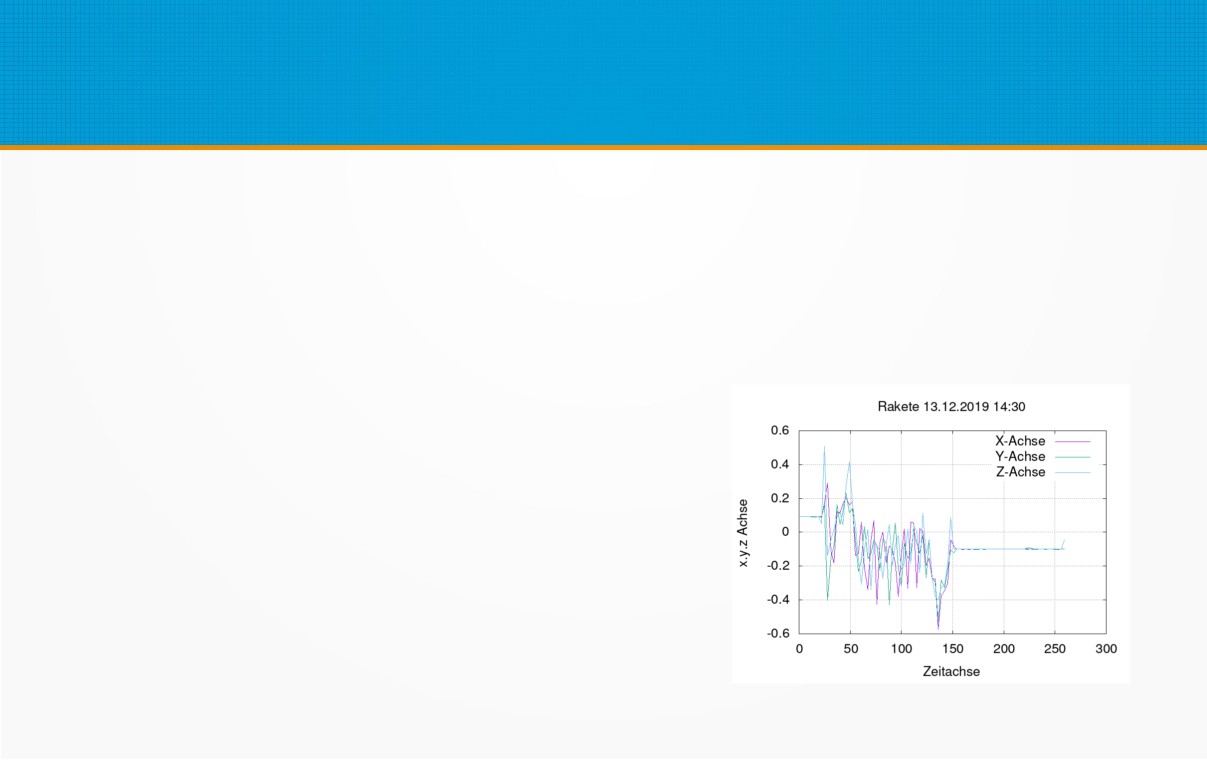Click the 0.6 tick on the y-axis
This screenshot has width=1207, height=761.
pyautogui.click(x=779, y=431)
